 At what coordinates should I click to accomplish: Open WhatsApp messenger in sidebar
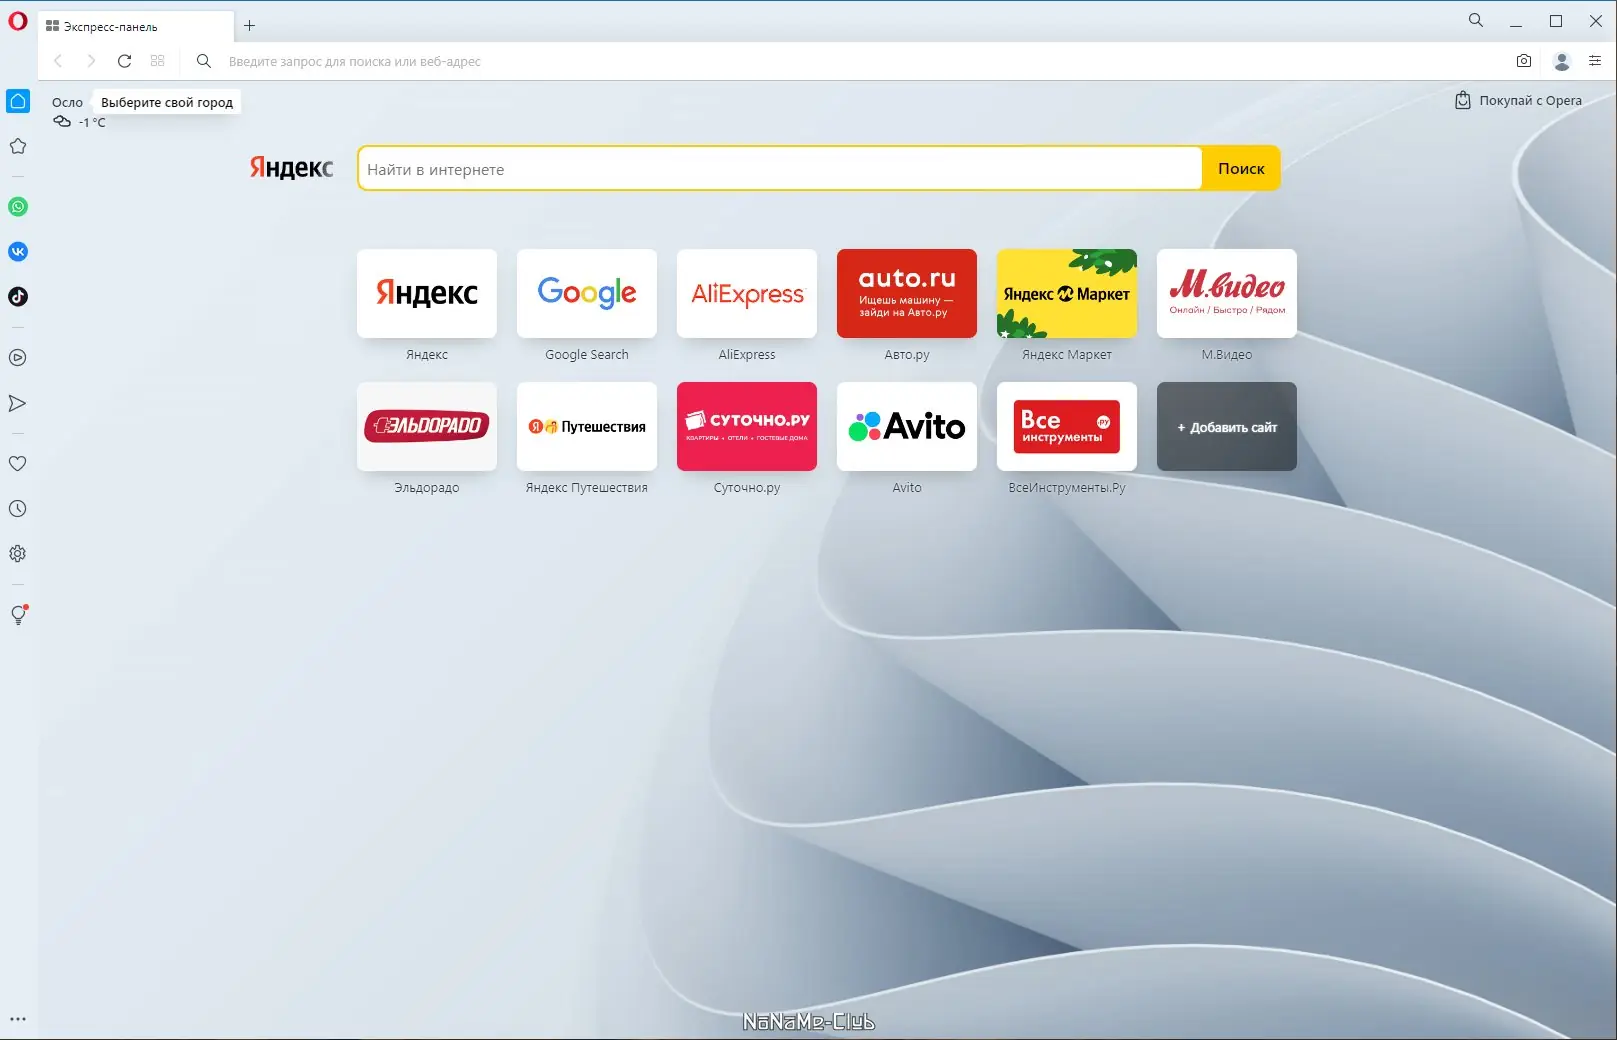point(18,207)
